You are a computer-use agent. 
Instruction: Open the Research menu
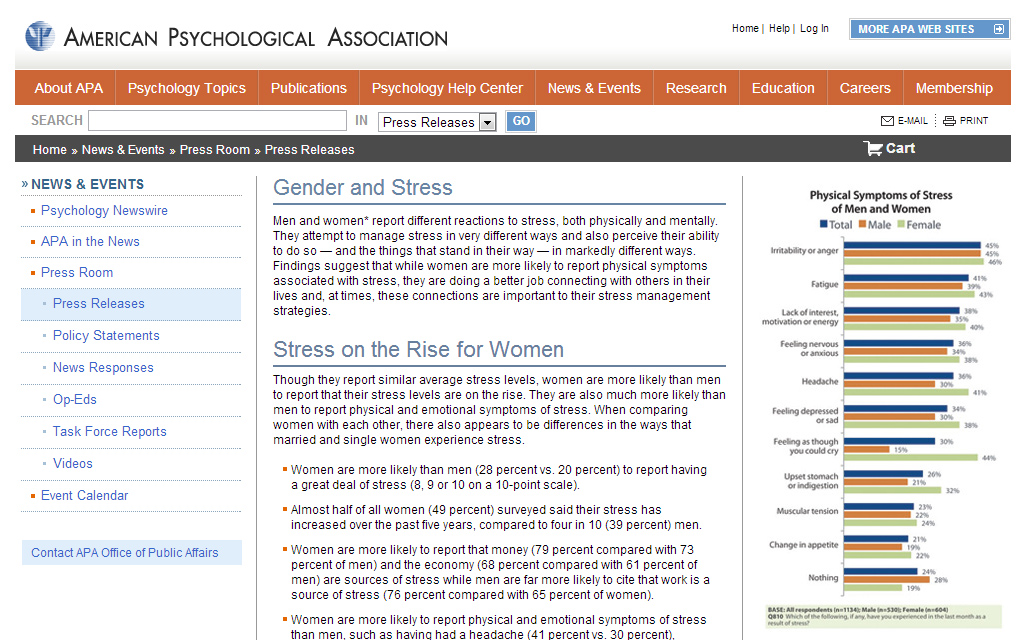click(696, 88)
